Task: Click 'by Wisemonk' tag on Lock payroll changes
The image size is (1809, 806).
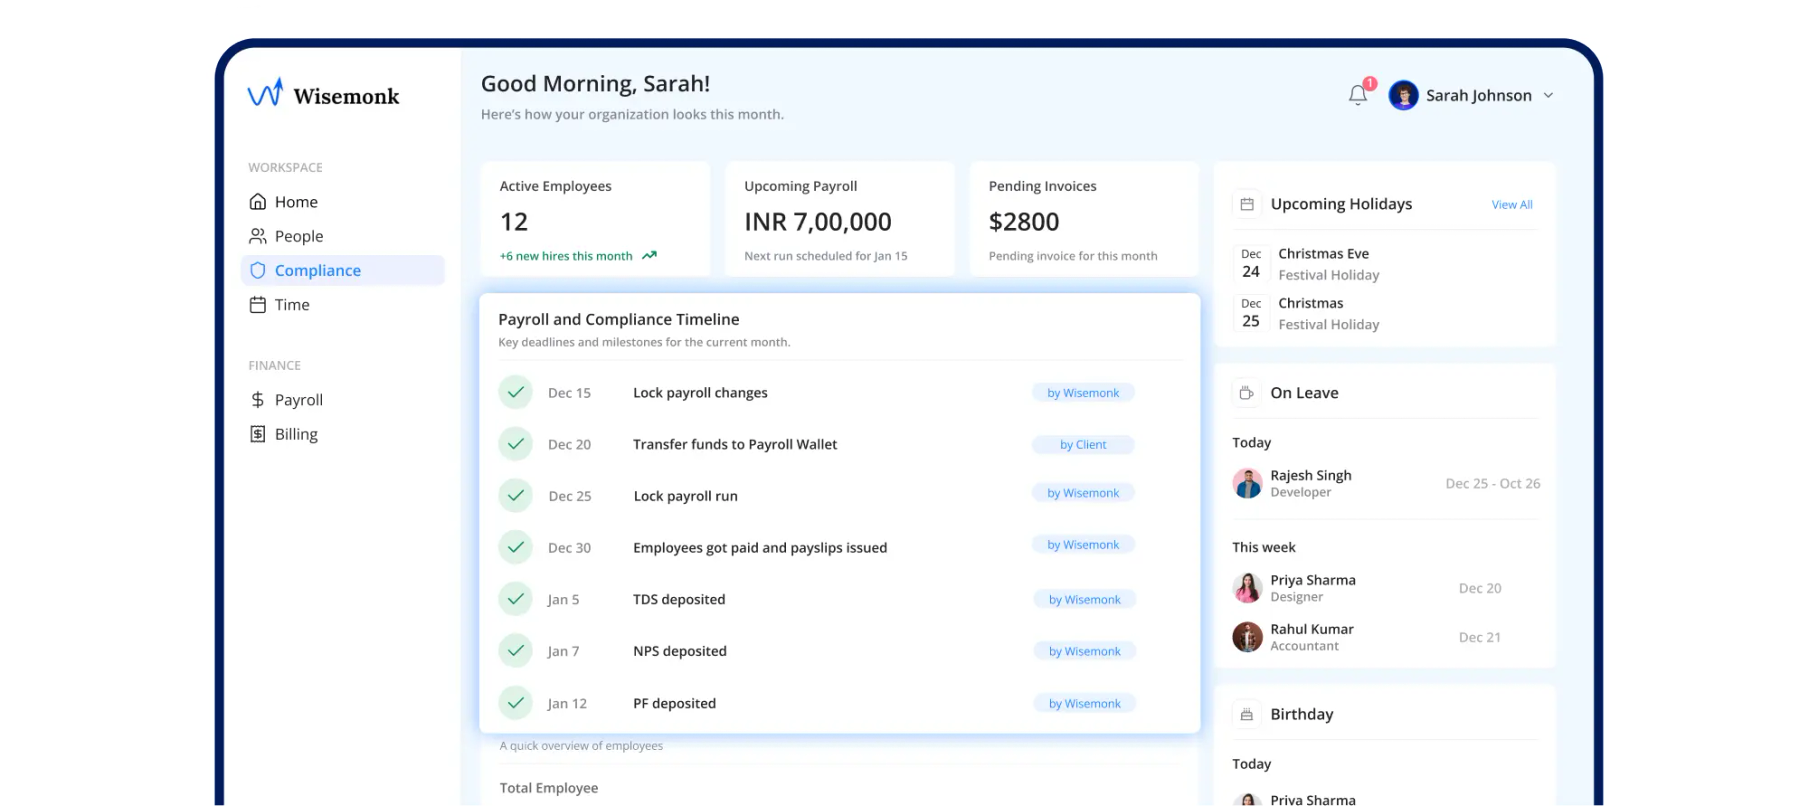Action: click(x=1083, y=393)
